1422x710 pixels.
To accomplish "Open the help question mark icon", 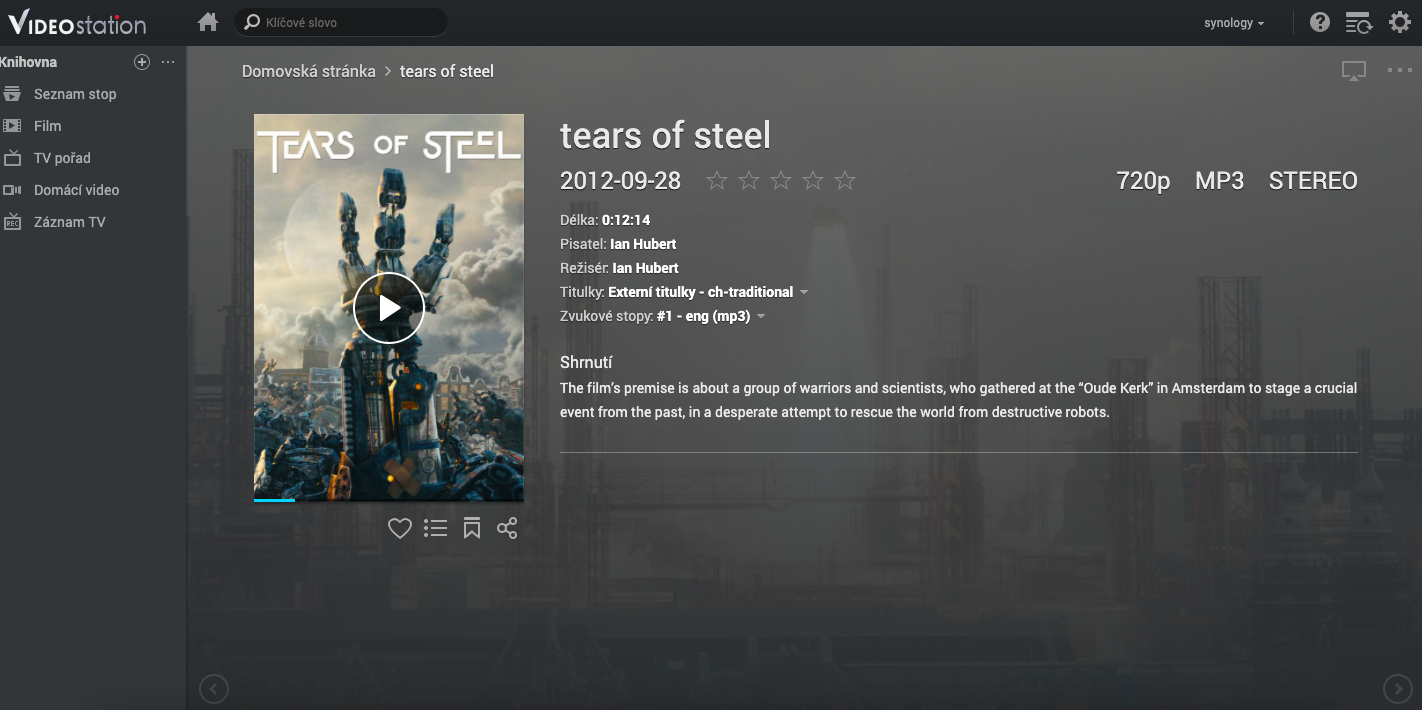I will [x=1320, y=22].
